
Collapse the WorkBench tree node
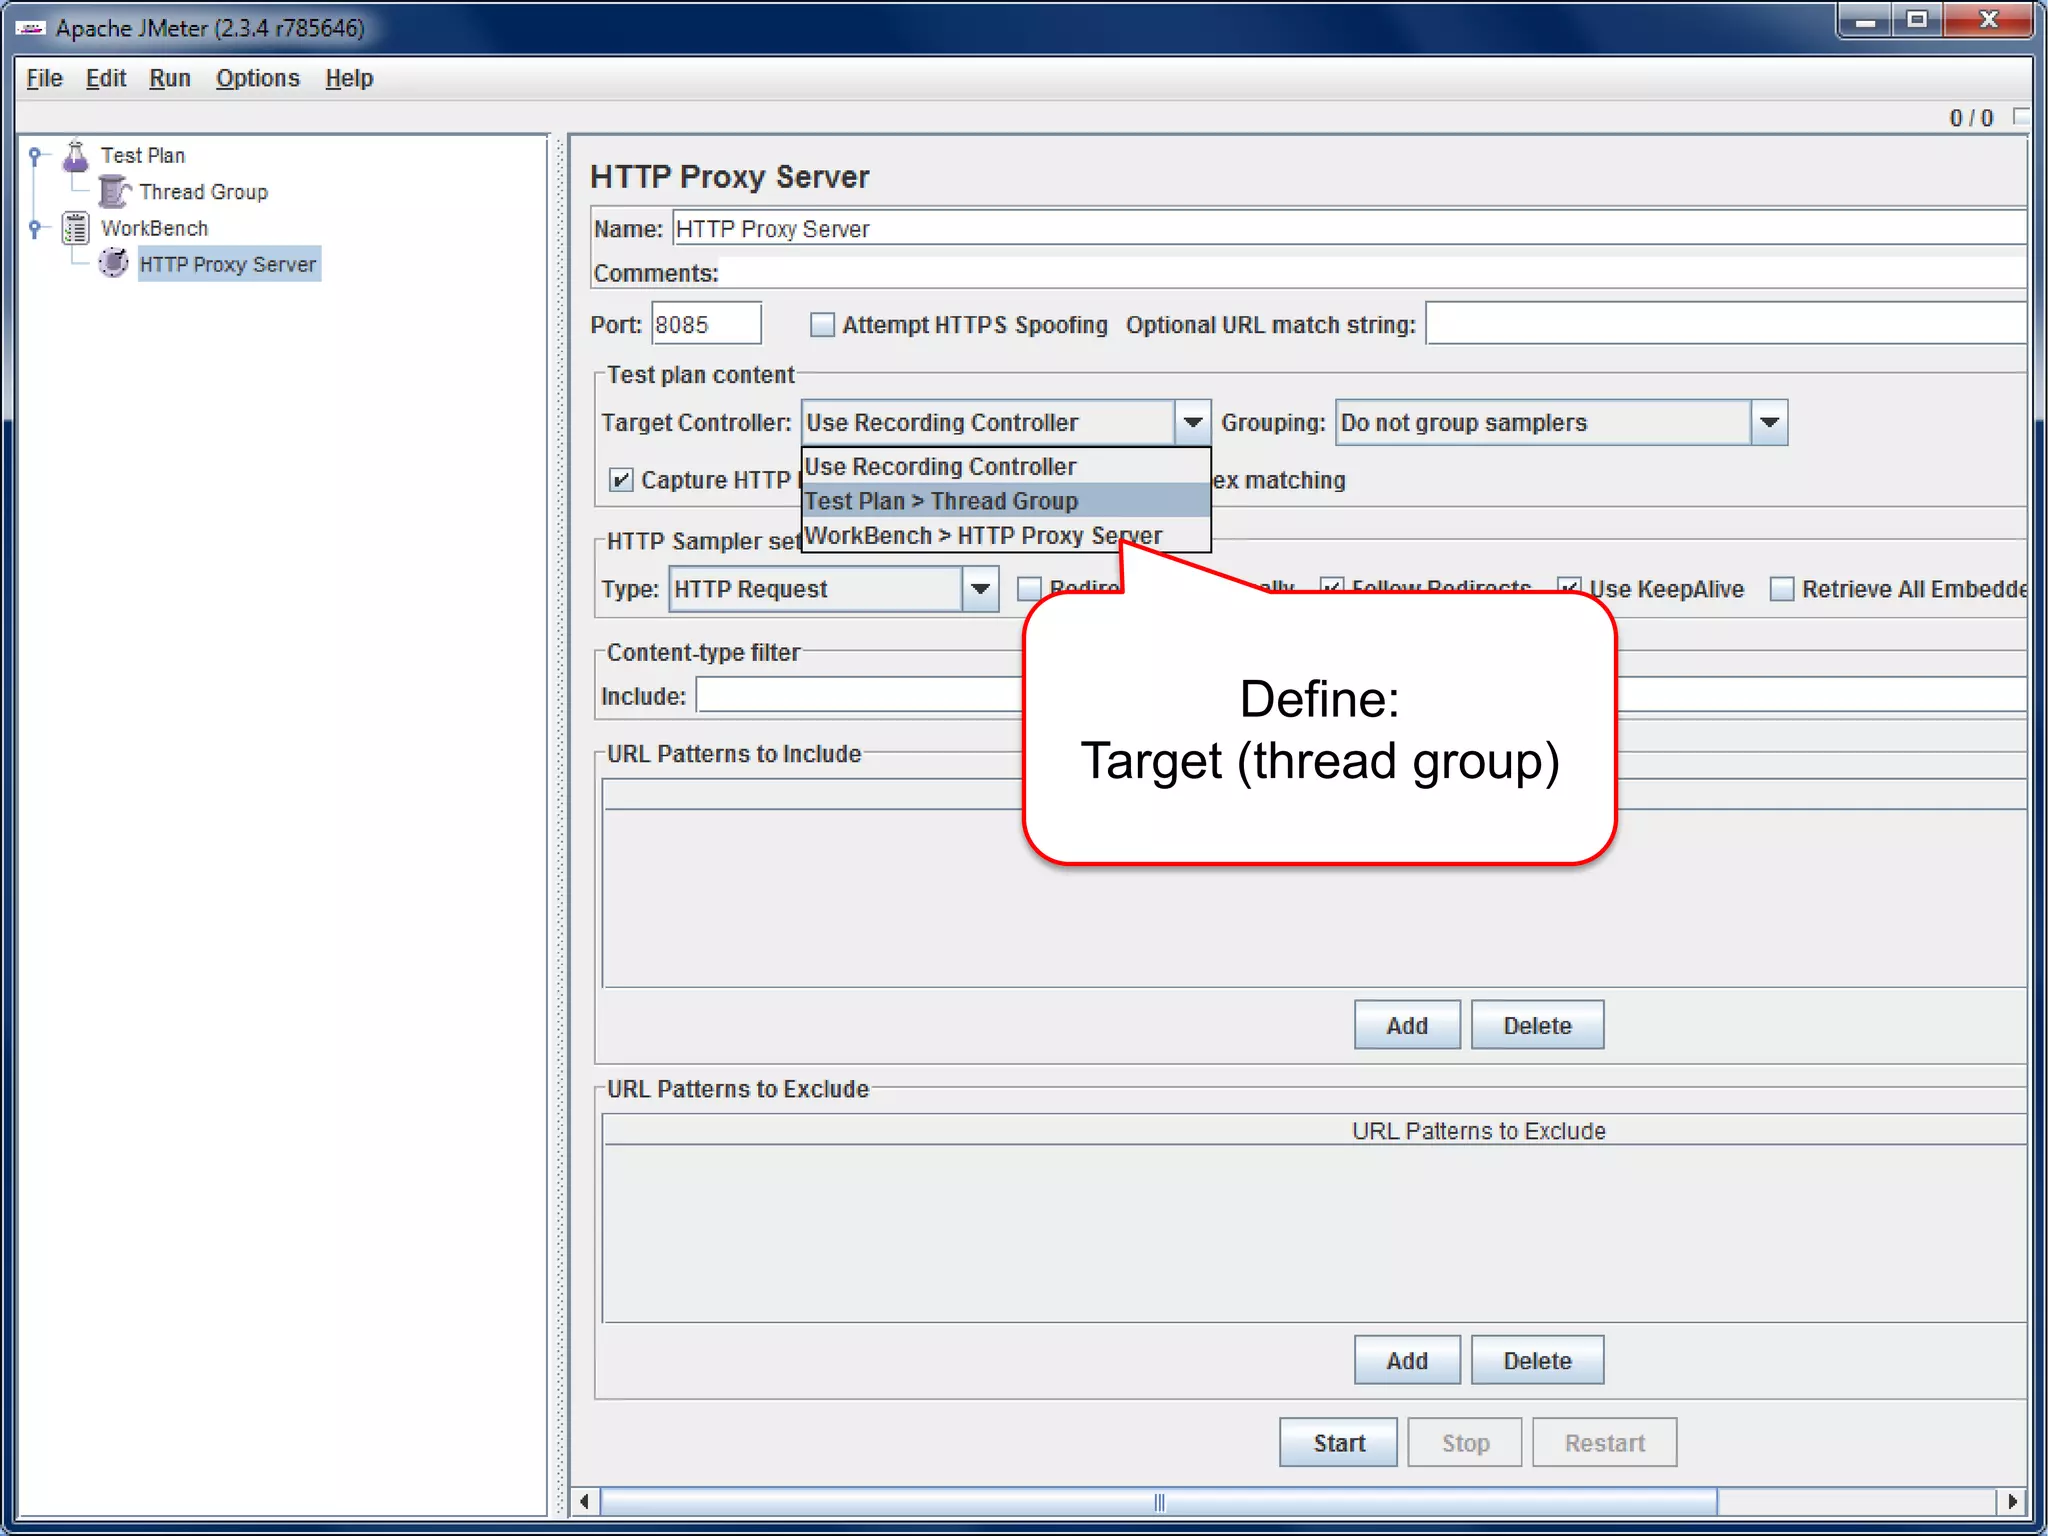click(35, 228)
